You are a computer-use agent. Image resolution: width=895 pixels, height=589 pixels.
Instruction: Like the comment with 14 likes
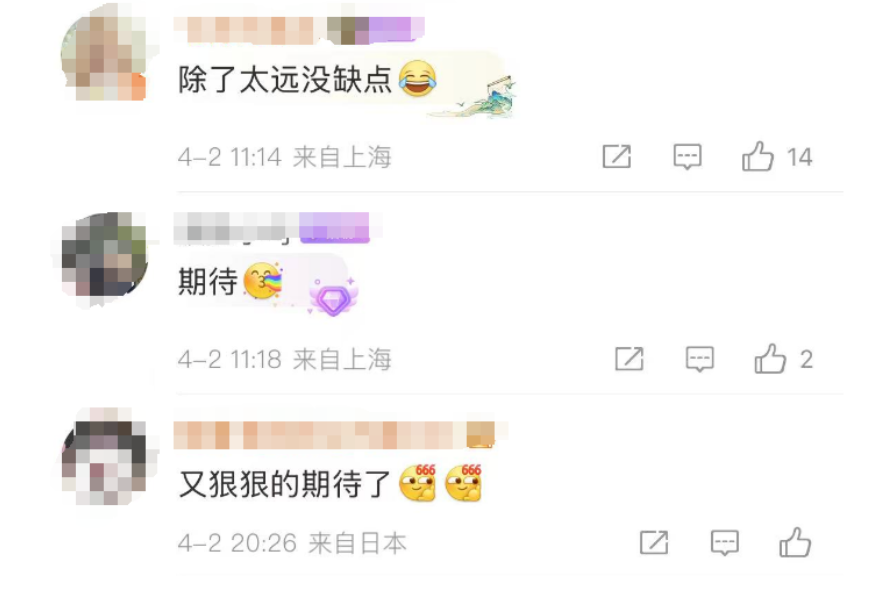[757, 156]
